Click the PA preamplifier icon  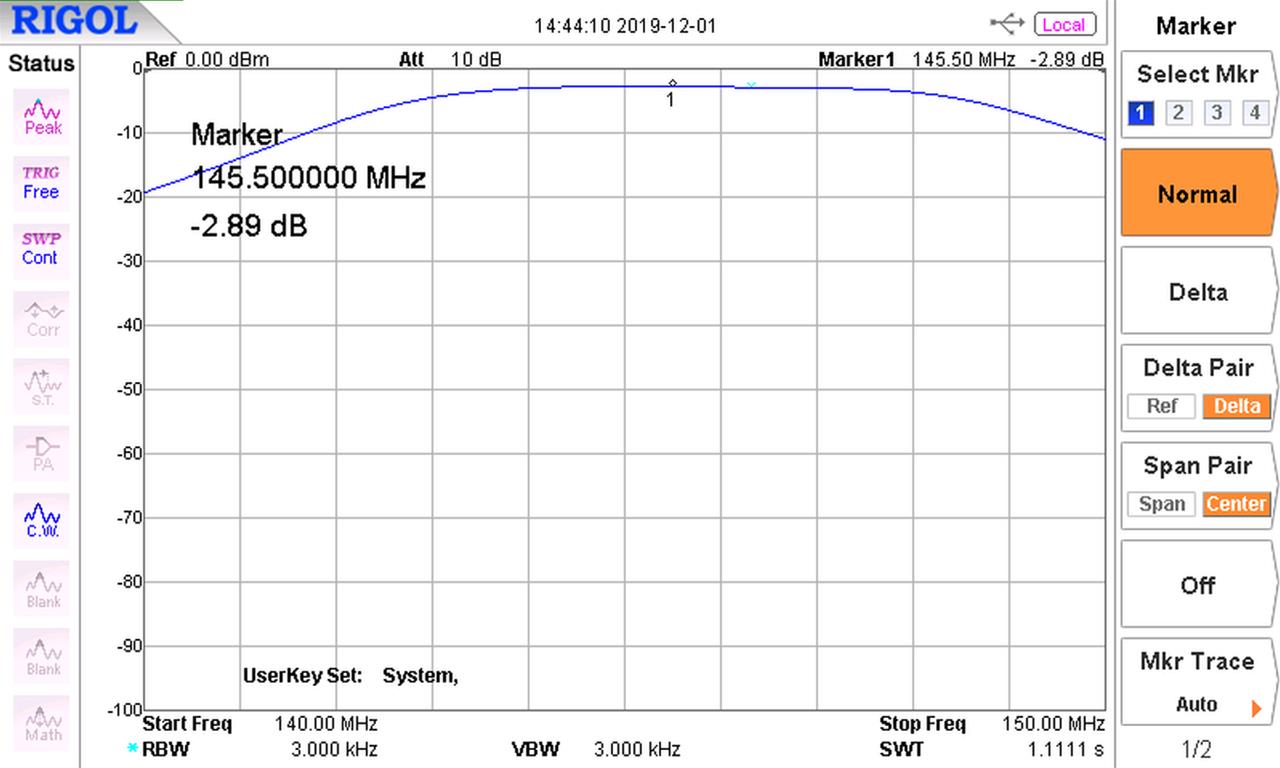pos(40,448)
